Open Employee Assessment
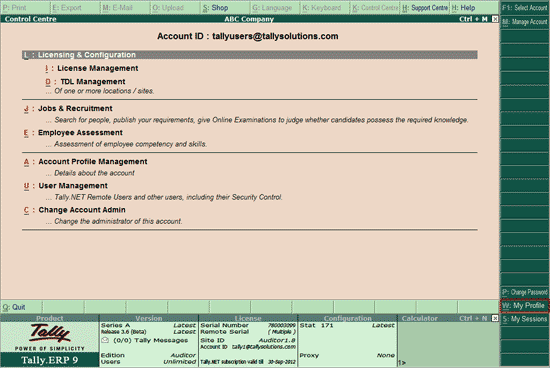 80,133
